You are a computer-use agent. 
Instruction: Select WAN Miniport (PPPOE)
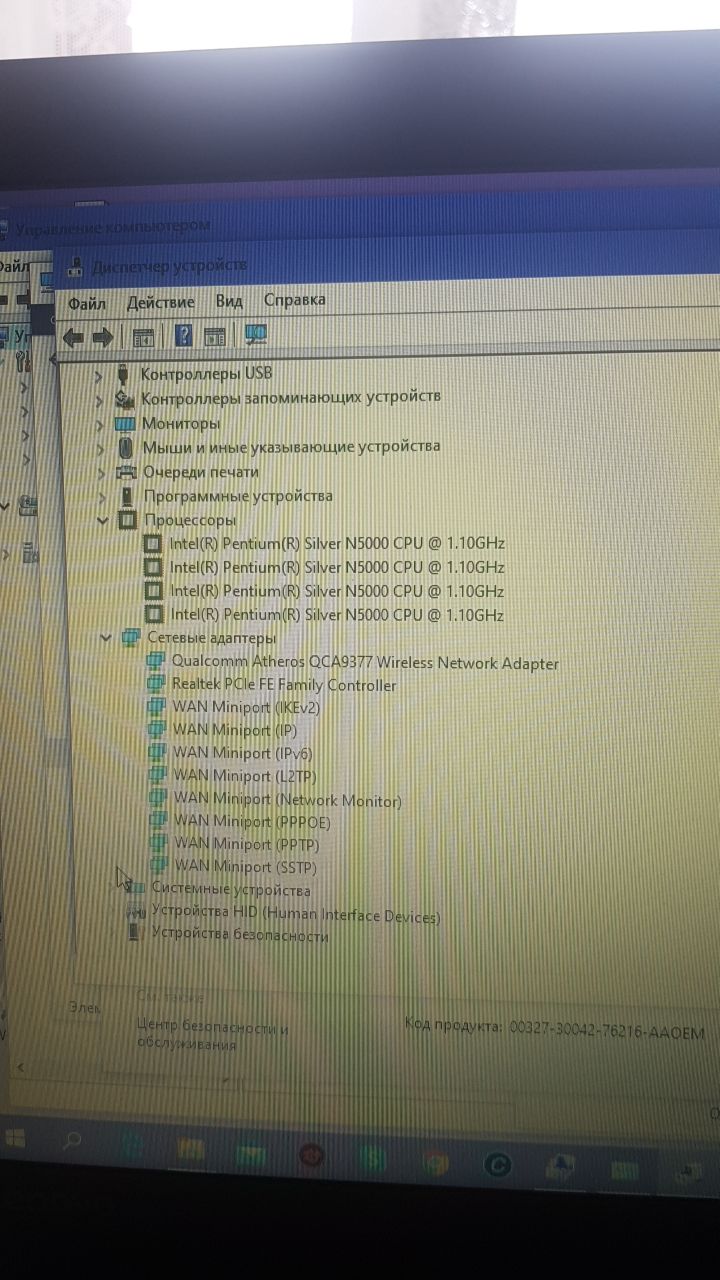click(251, 822)
